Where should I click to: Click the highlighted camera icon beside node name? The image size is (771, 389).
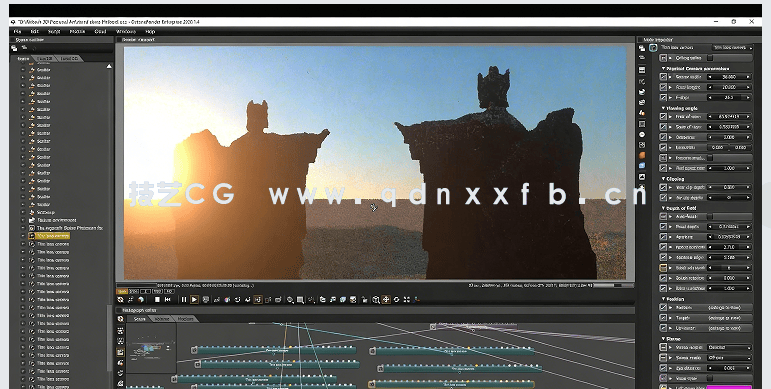coord(653,48)
